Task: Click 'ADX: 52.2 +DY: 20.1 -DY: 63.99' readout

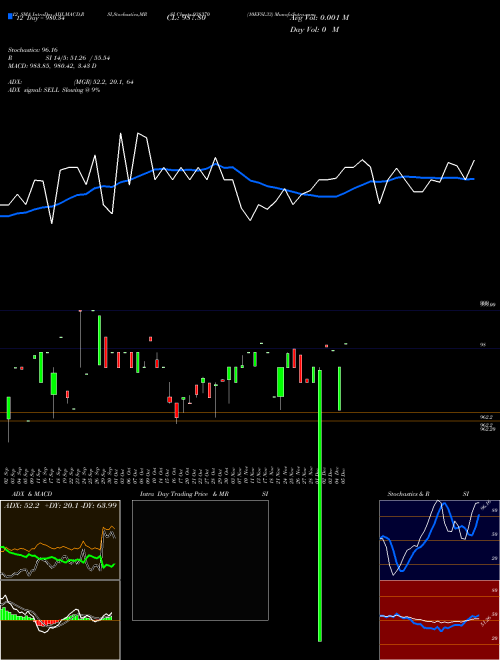Action: 60,505
